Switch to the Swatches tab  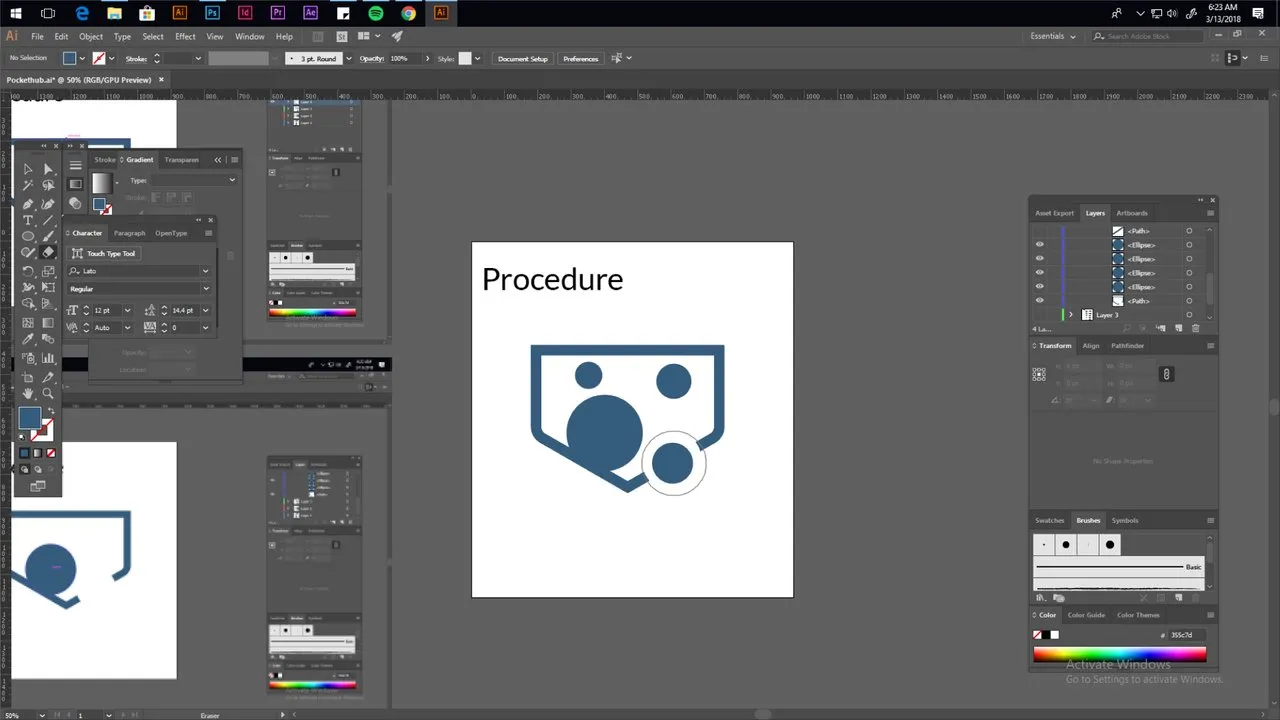1050,521
